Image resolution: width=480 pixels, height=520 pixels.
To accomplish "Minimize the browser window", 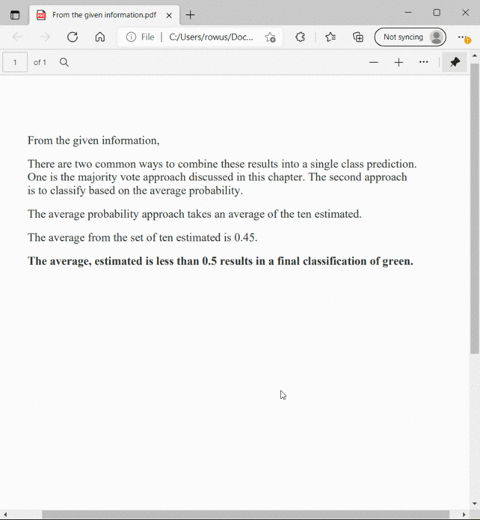I will click(408, 13).
